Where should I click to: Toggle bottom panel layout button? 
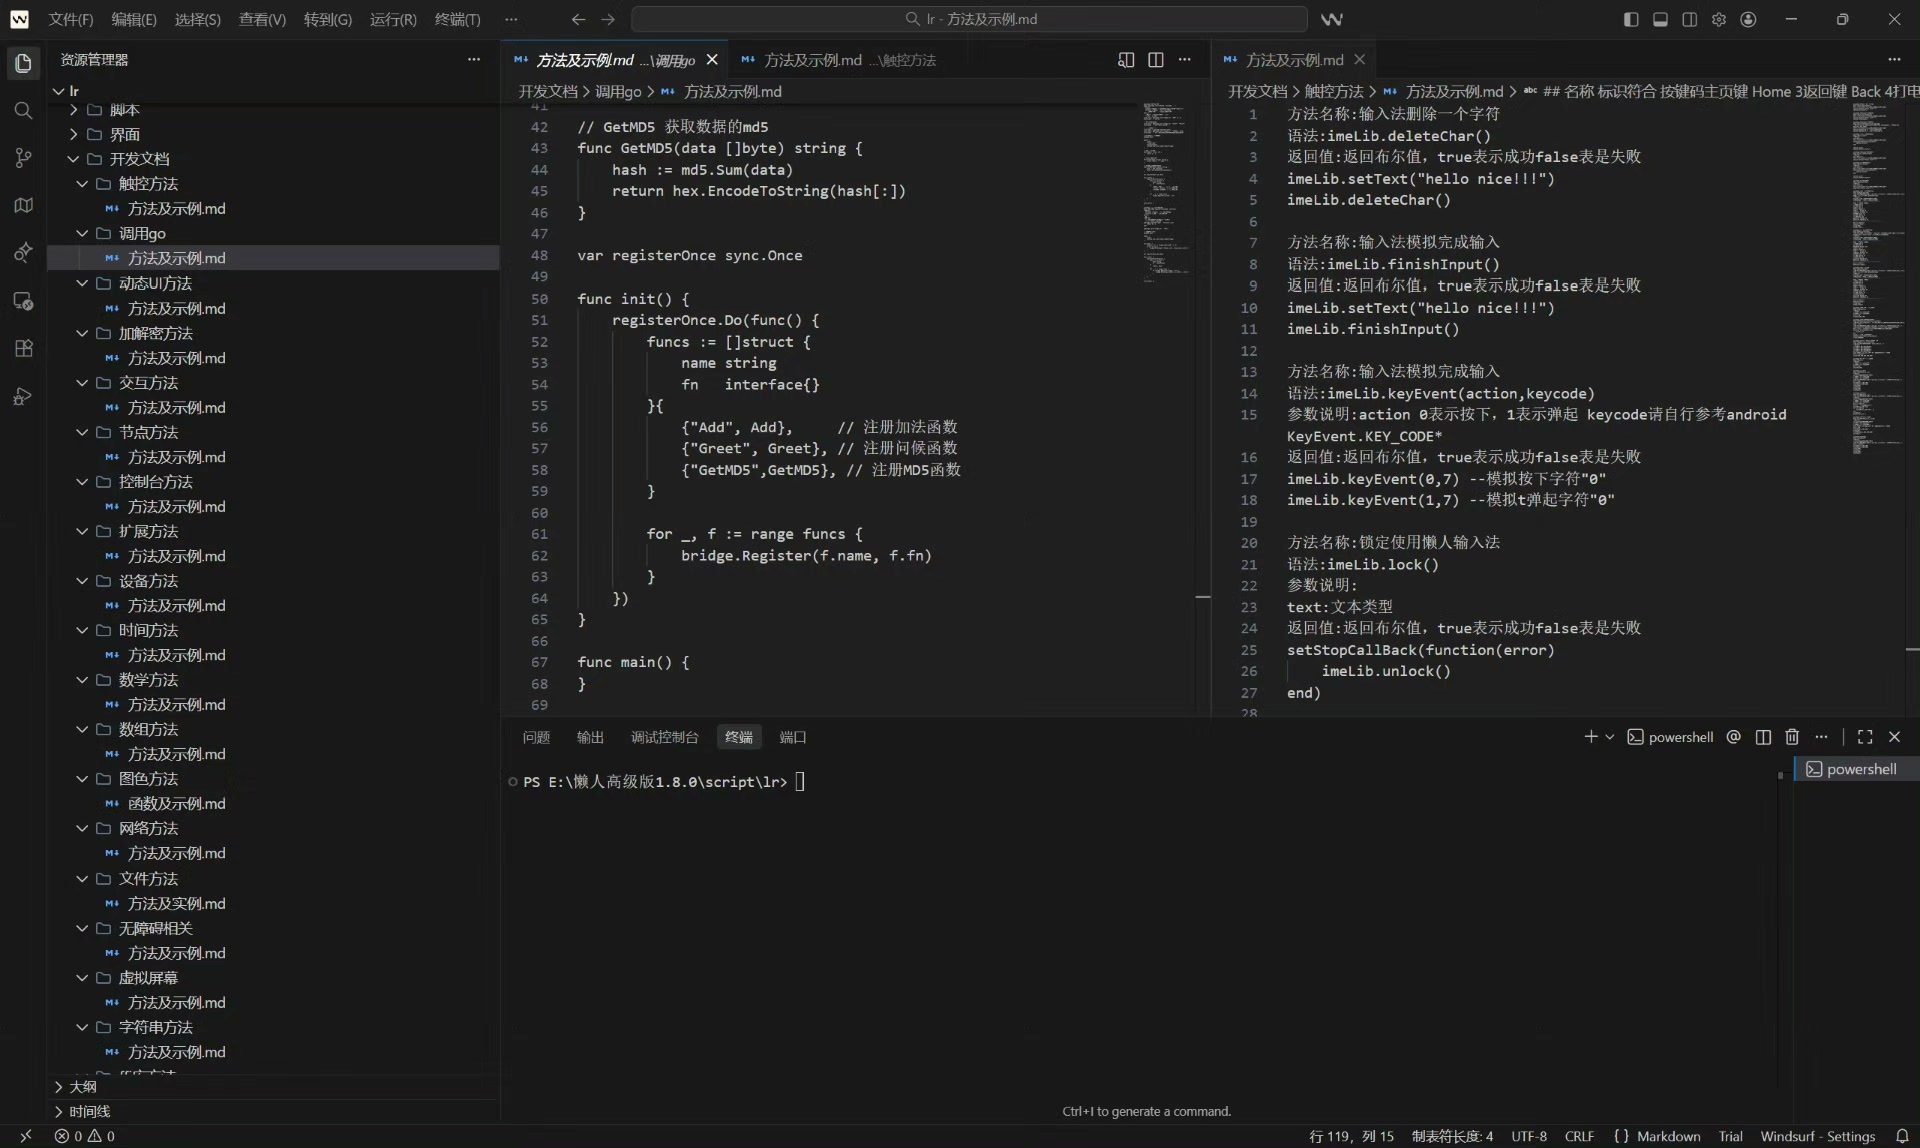[x=1660, y=19]
